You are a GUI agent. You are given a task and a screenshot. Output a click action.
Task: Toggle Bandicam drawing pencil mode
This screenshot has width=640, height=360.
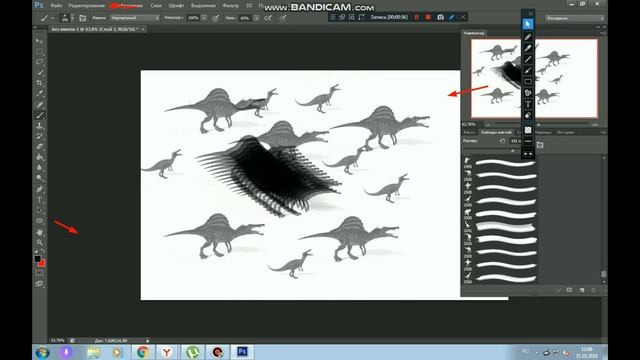452,17
